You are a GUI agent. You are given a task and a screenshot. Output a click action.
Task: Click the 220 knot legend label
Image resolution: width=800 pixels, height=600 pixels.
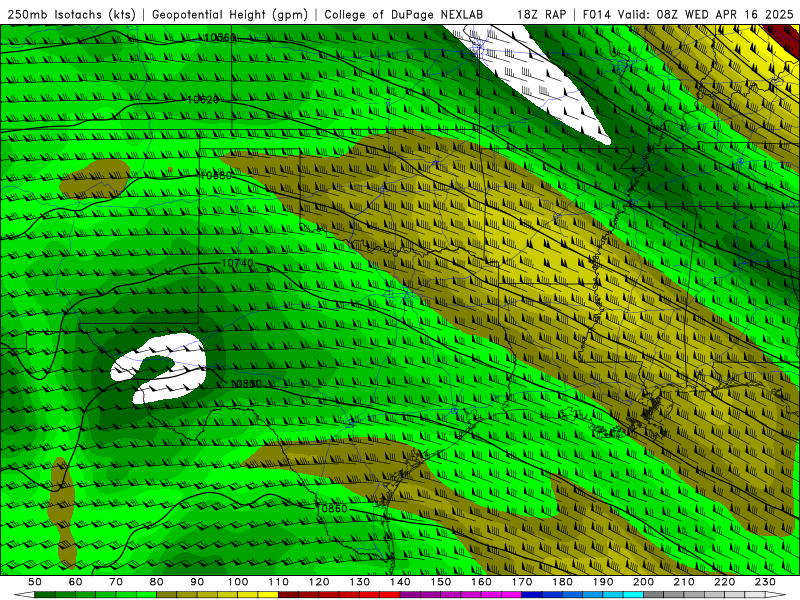coord(724,582)
